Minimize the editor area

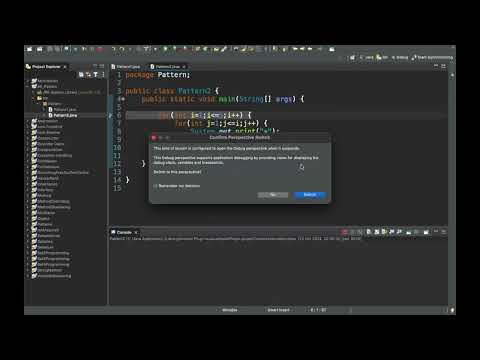pos(436,66)
